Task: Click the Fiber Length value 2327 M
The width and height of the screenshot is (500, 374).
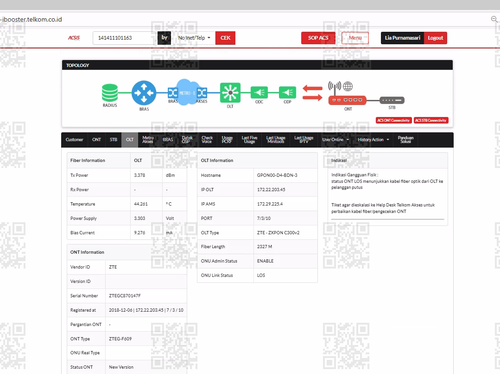Action: click(265, 247)
